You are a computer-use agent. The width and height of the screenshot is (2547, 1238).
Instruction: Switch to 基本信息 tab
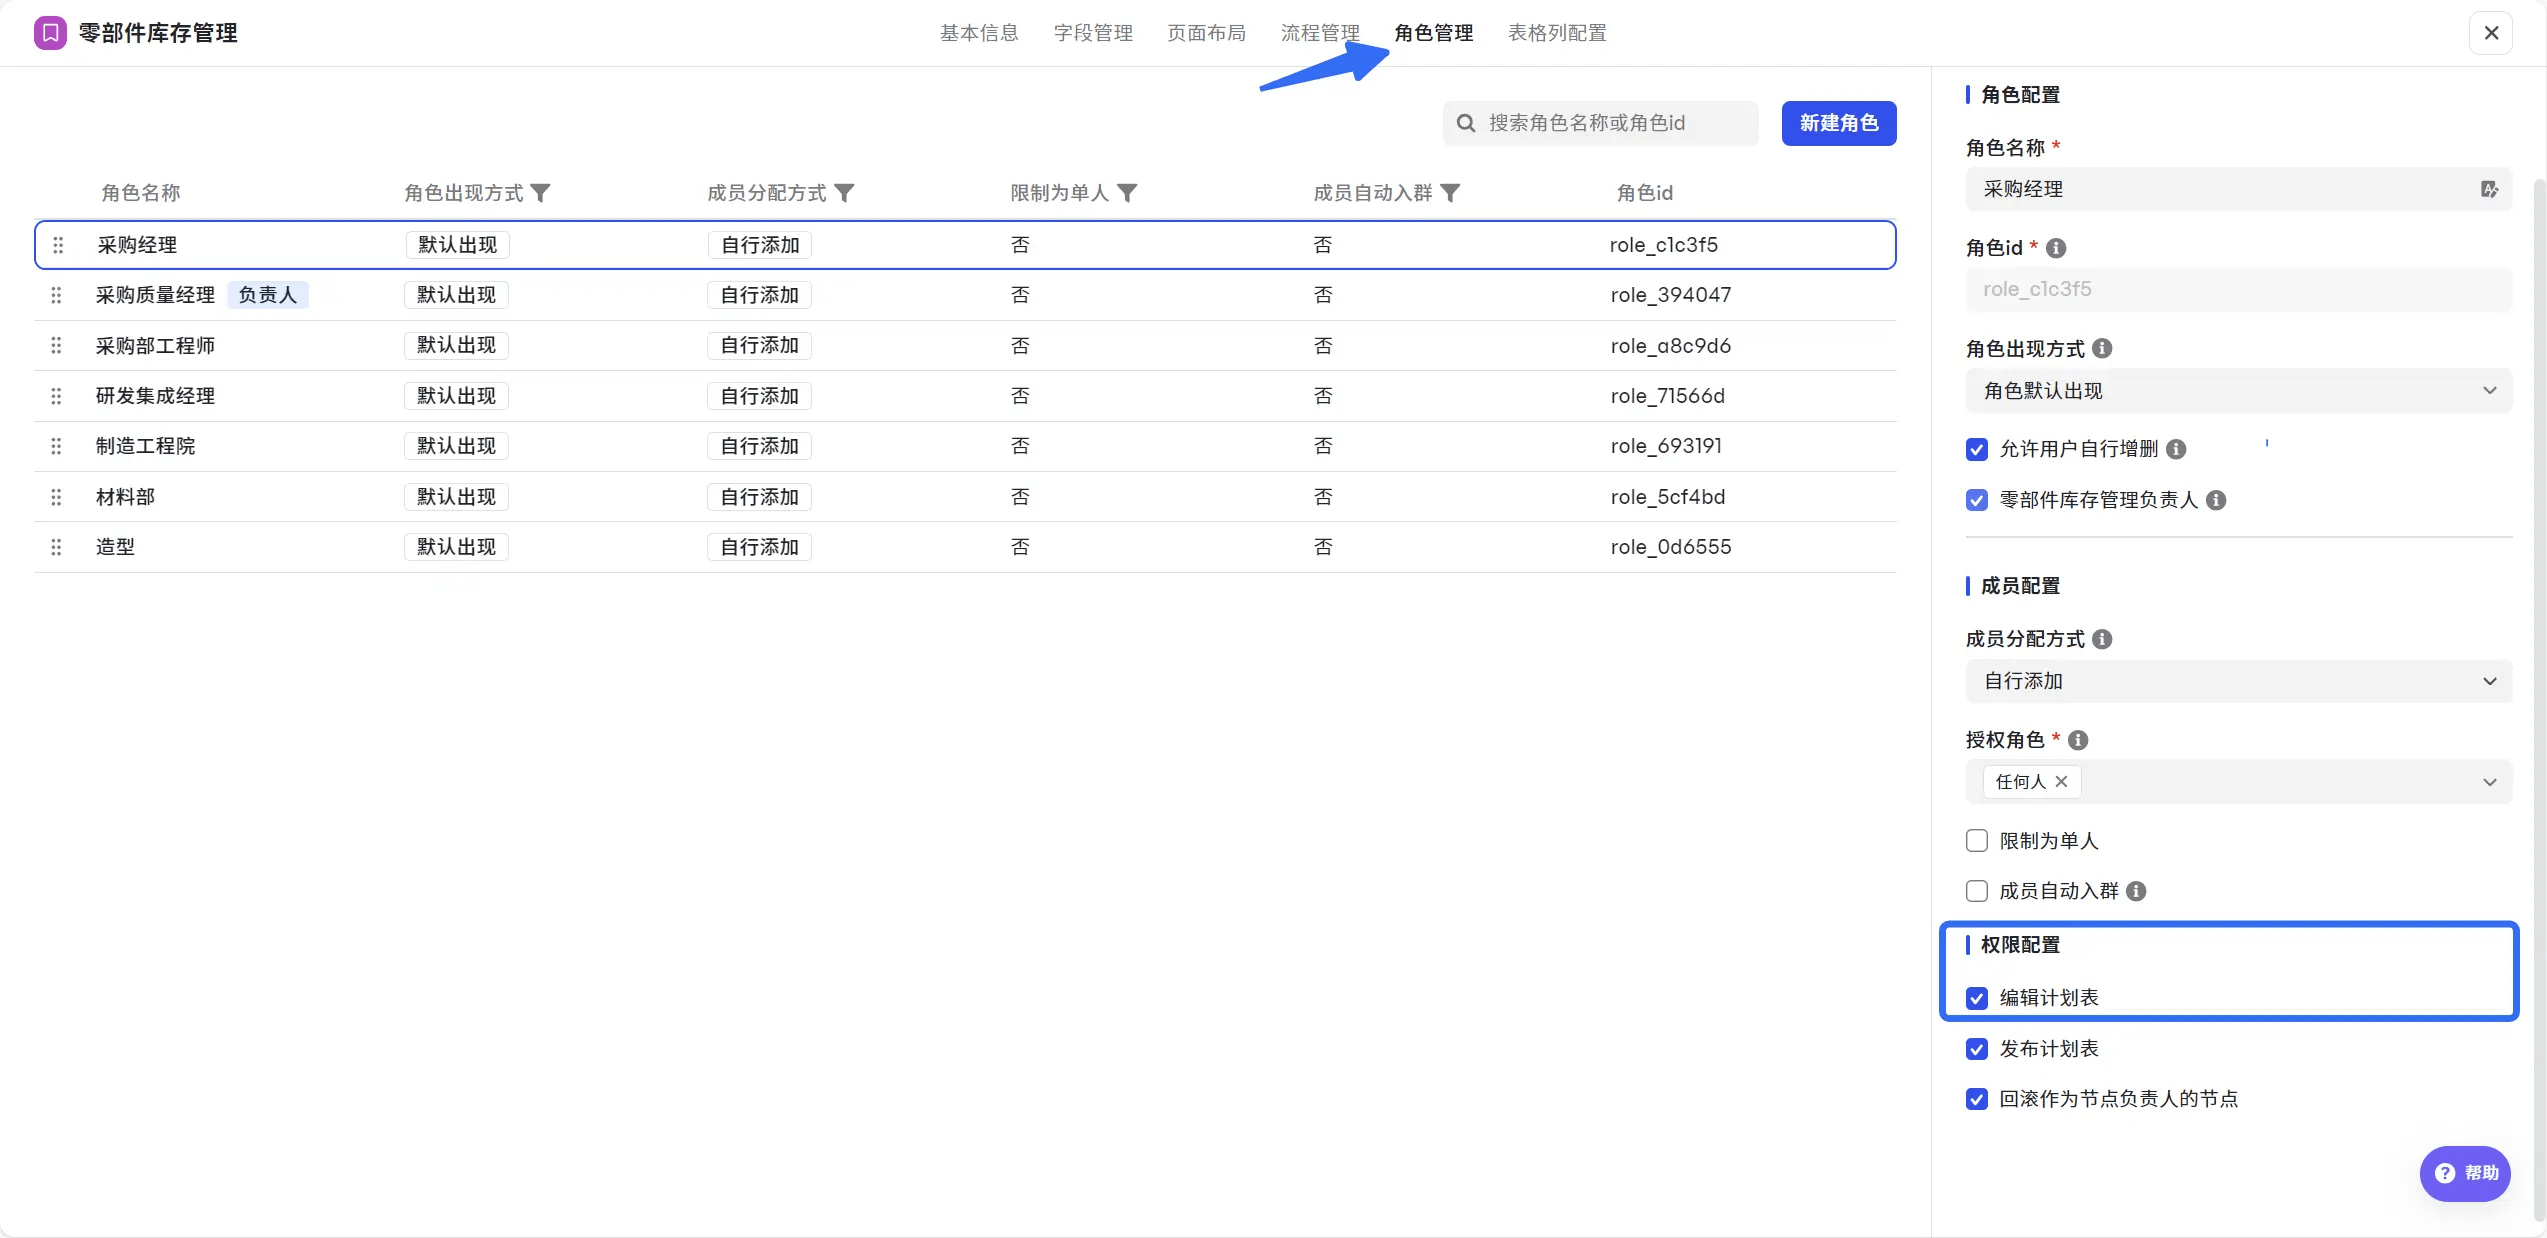pyautogui.click(x=979, y=33)
